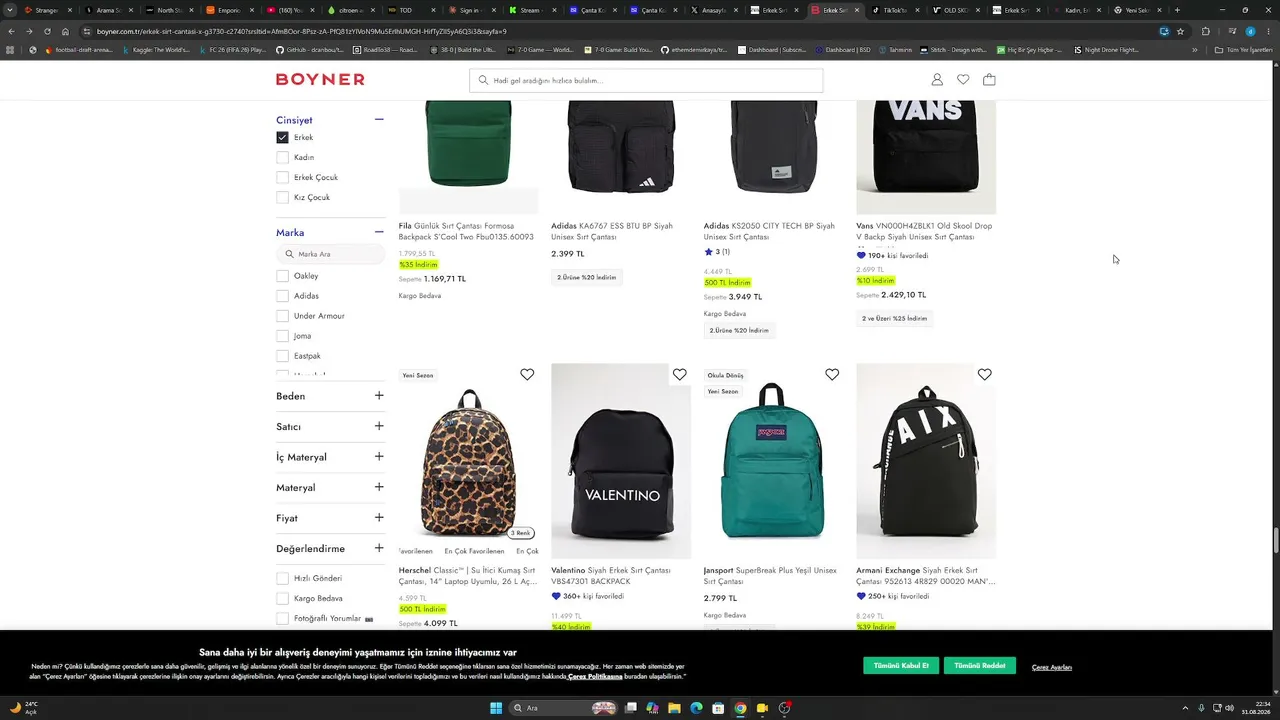Focus the Boyner product search box

(x=646, y=80)
